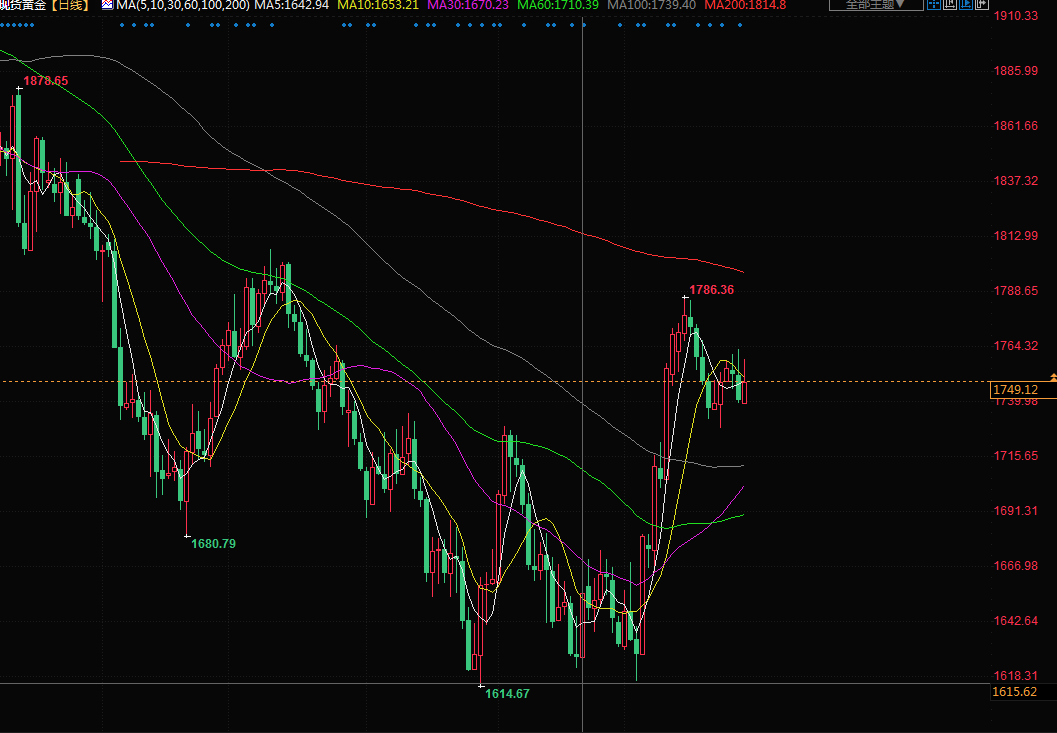Select the yellow MA10:1653.21 legend

point(378,5)
